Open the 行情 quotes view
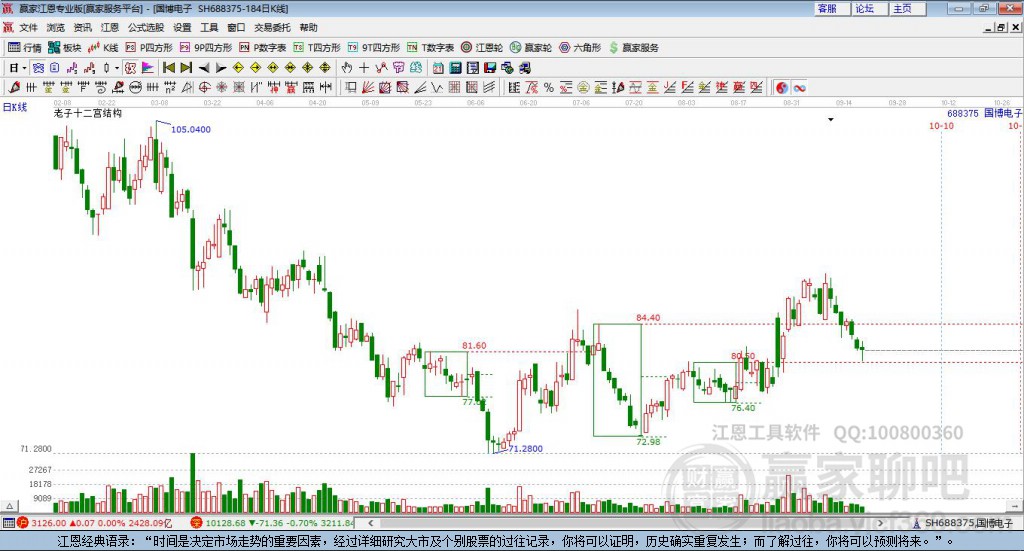The image size is (1024, 551). coord(25,48)
